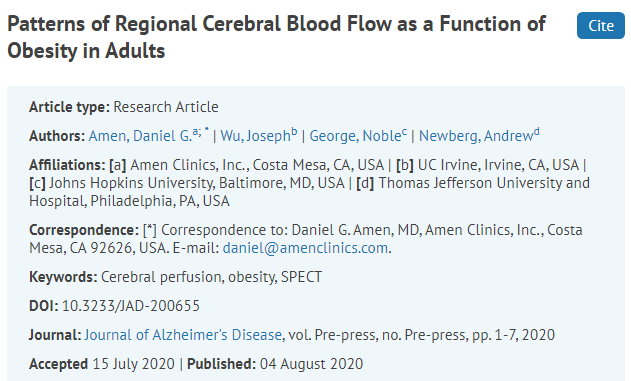Click the Research Article type text
Image resolution: width=631 pixels, height=381 pixels.
pos(166,107)
